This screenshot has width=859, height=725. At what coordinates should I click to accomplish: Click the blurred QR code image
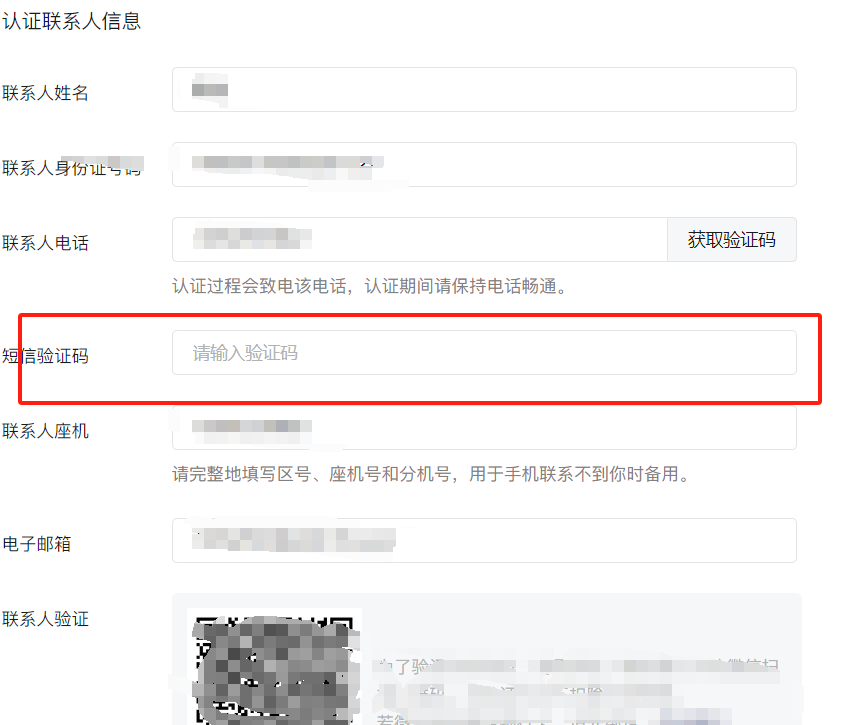[274, 667]
